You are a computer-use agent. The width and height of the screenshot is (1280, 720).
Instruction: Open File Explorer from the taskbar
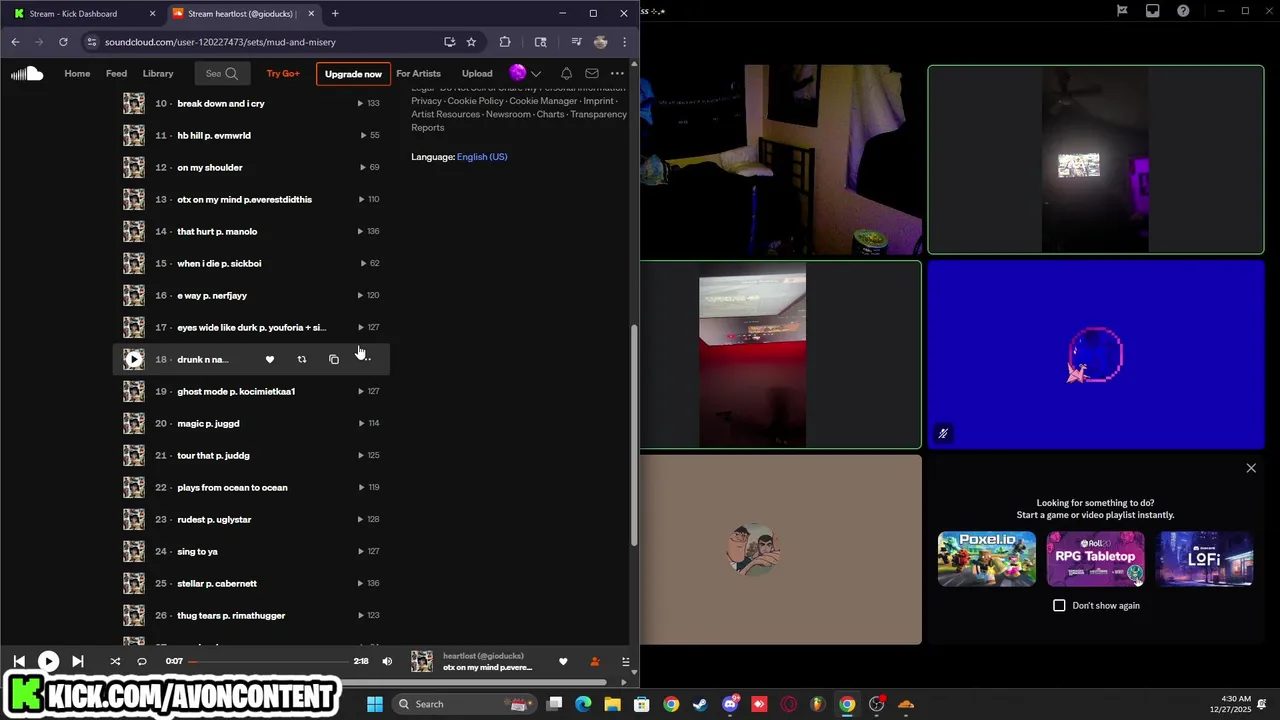tap(612, 704)
